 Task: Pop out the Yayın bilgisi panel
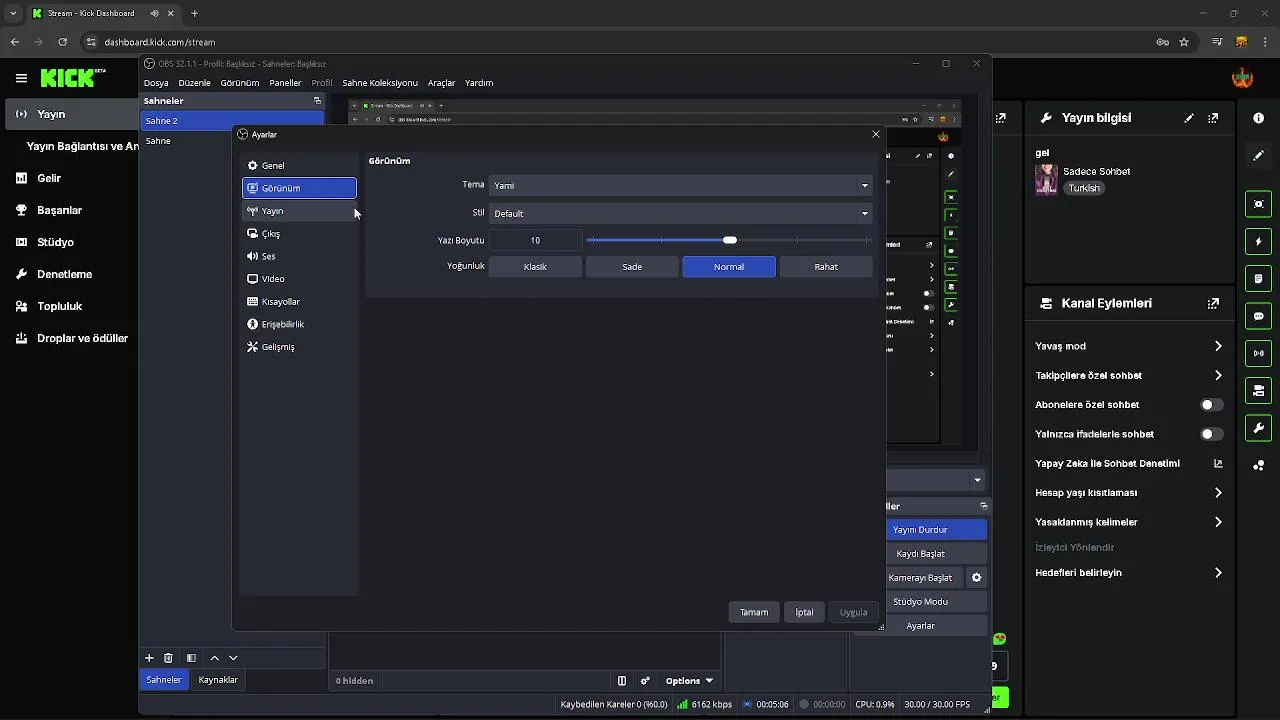coord(1214,118)
